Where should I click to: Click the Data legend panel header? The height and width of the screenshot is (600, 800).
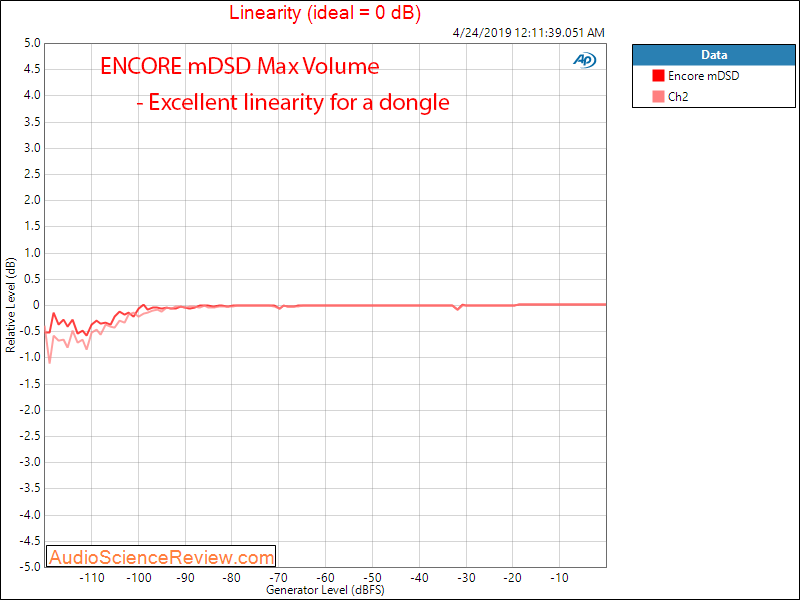tap(714, 55)
